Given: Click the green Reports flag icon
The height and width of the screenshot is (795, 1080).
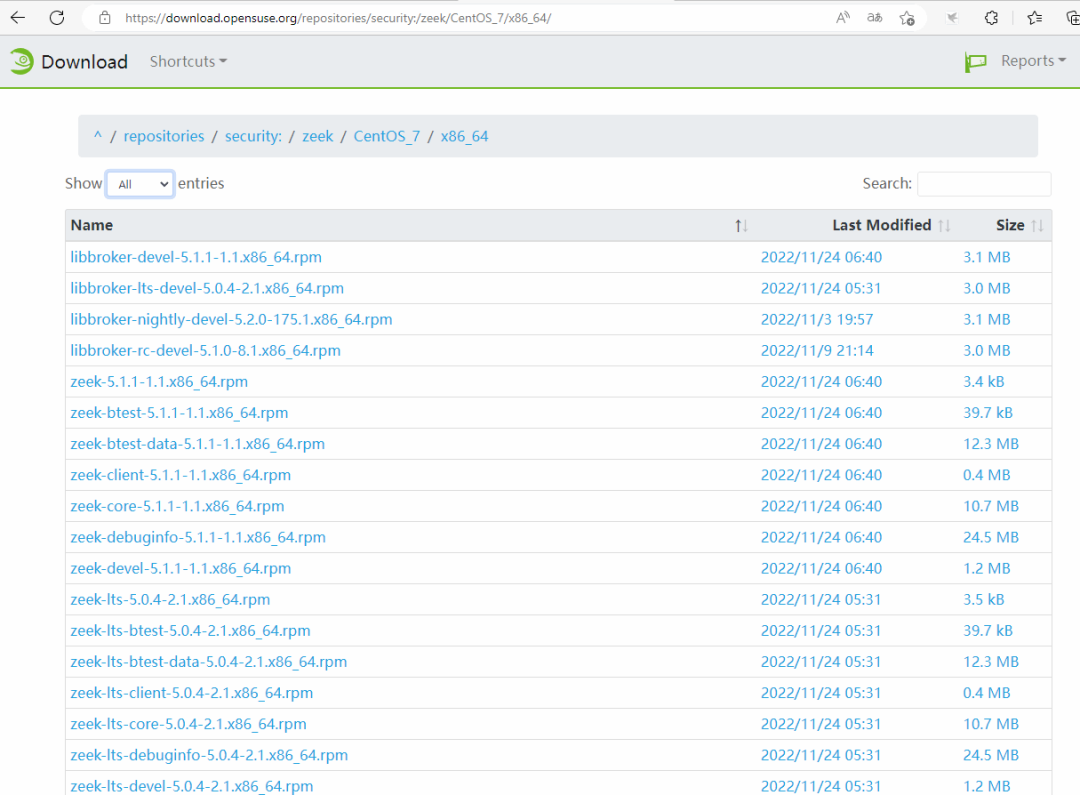Looking at the screenshot, I should [975, 62].
